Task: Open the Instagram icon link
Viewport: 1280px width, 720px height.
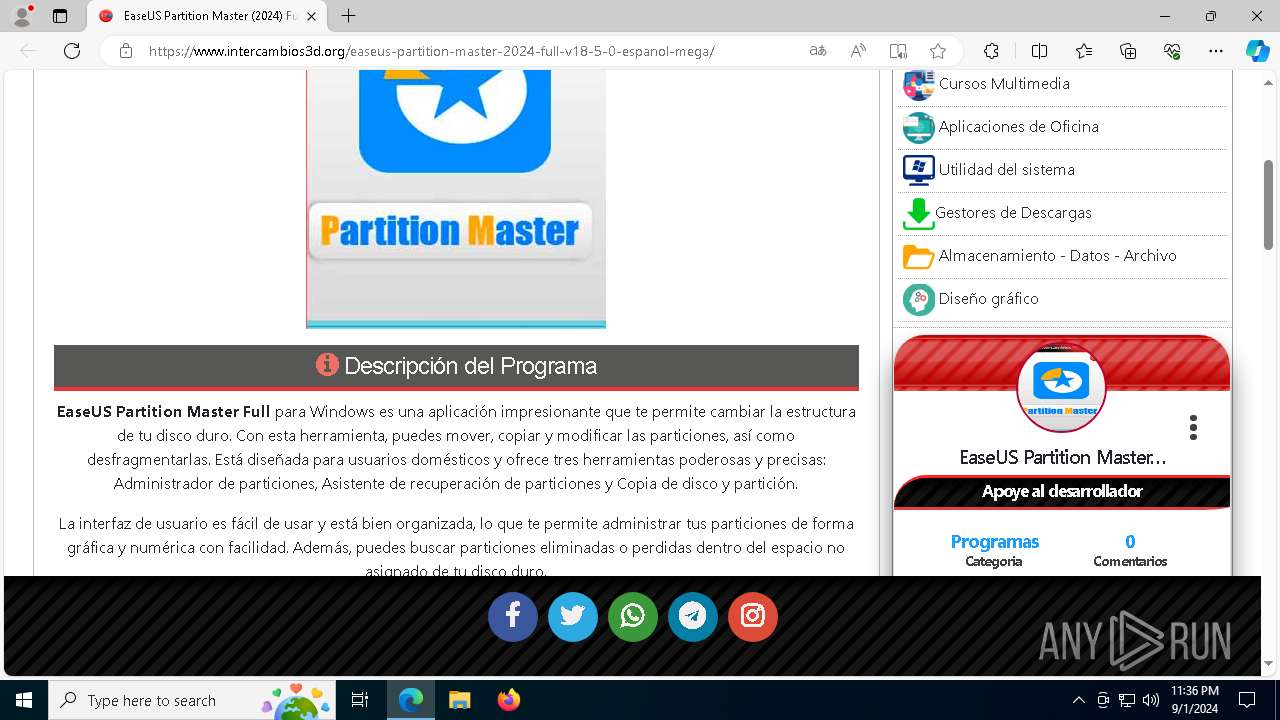Action: [753, 616]
